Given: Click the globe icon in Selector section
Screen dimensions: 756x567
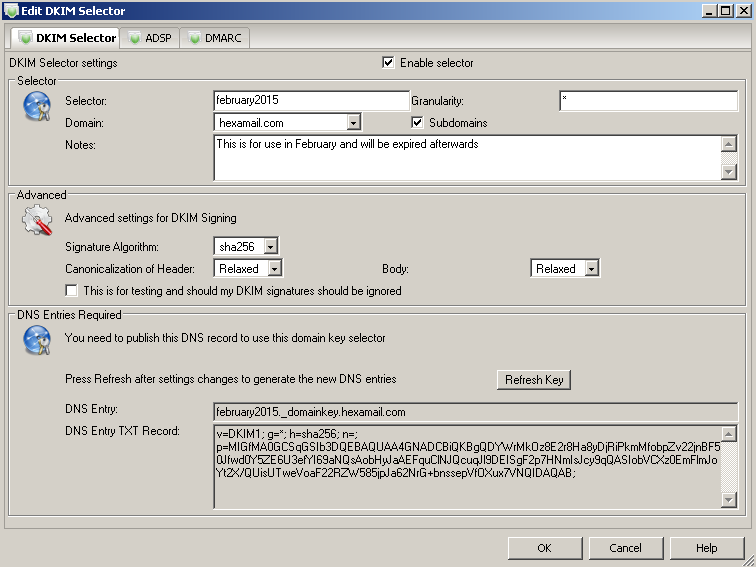Looking at the screenshot, I should (x=37, y=106).
